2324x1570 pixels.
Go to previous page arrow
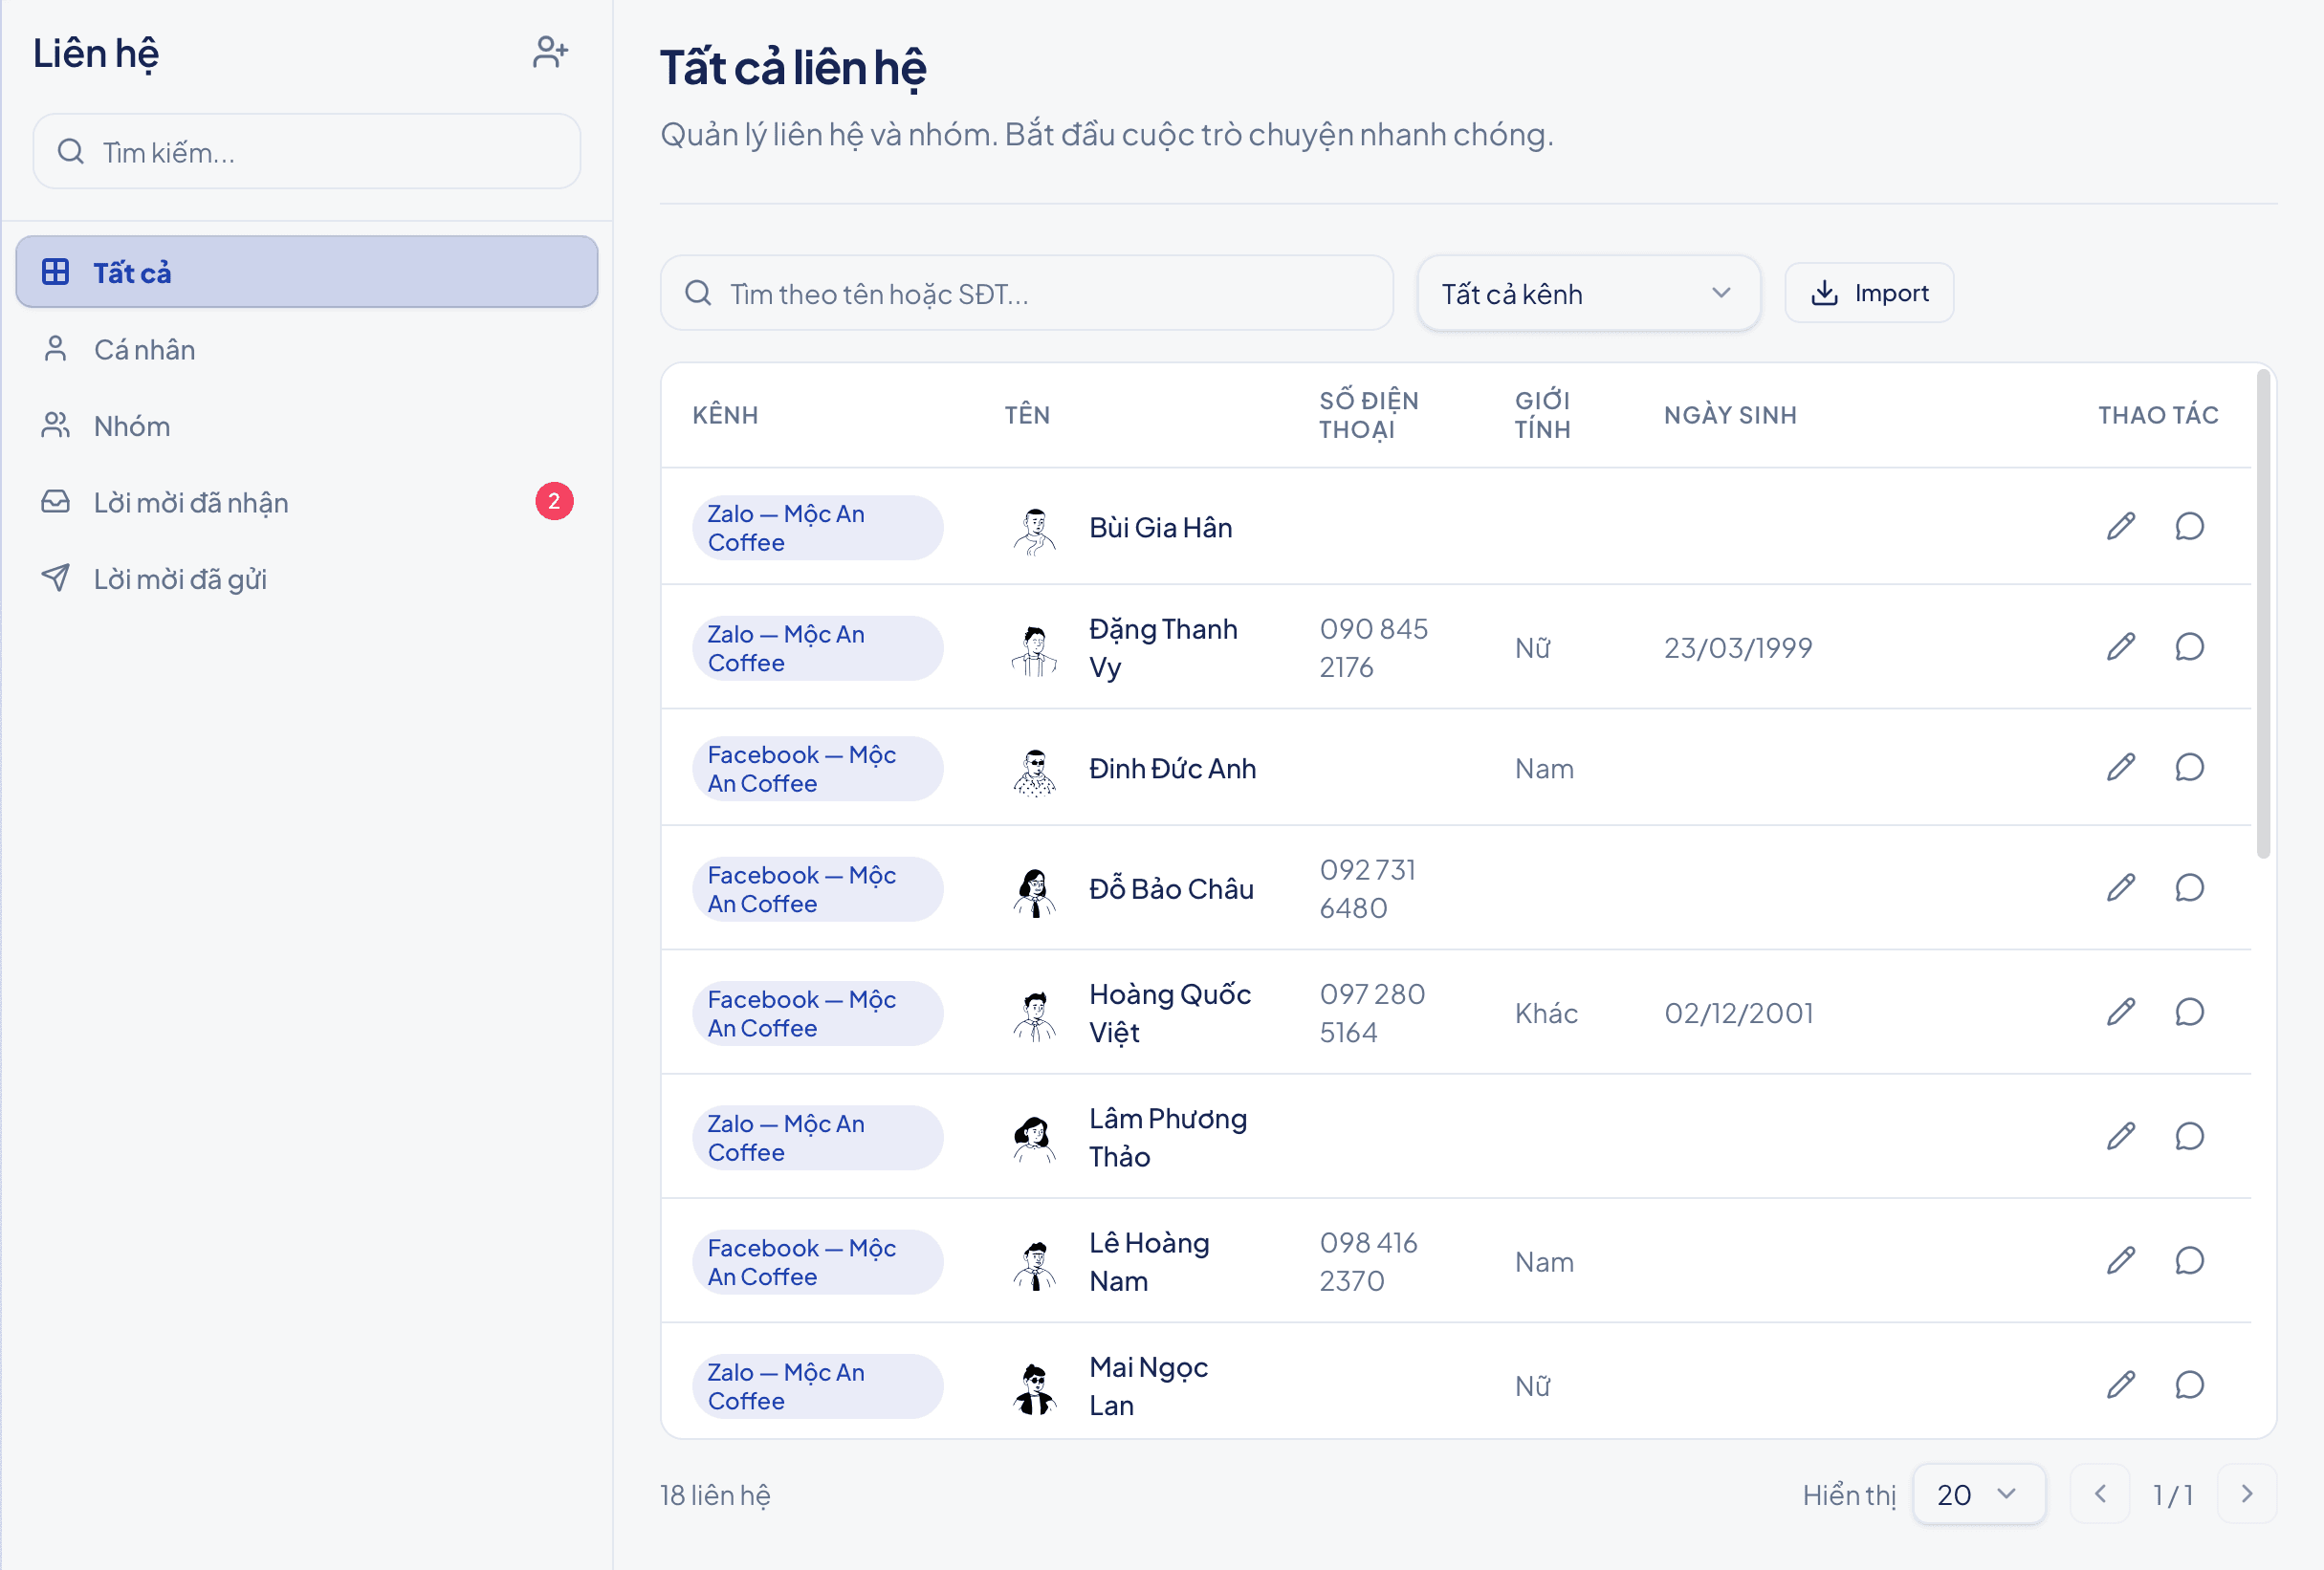coord(2099,1494)
